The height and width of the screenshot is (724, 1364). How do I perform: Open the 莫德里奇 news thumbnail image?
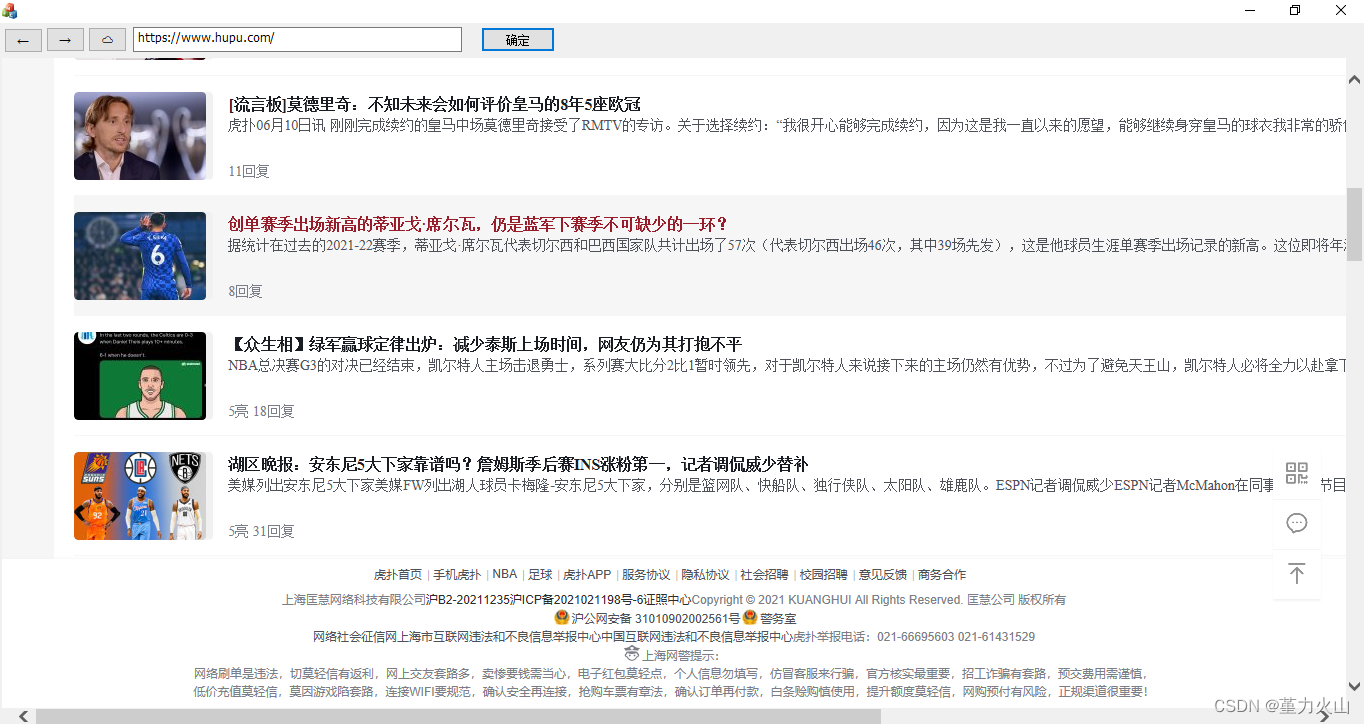tap(140, 136)
